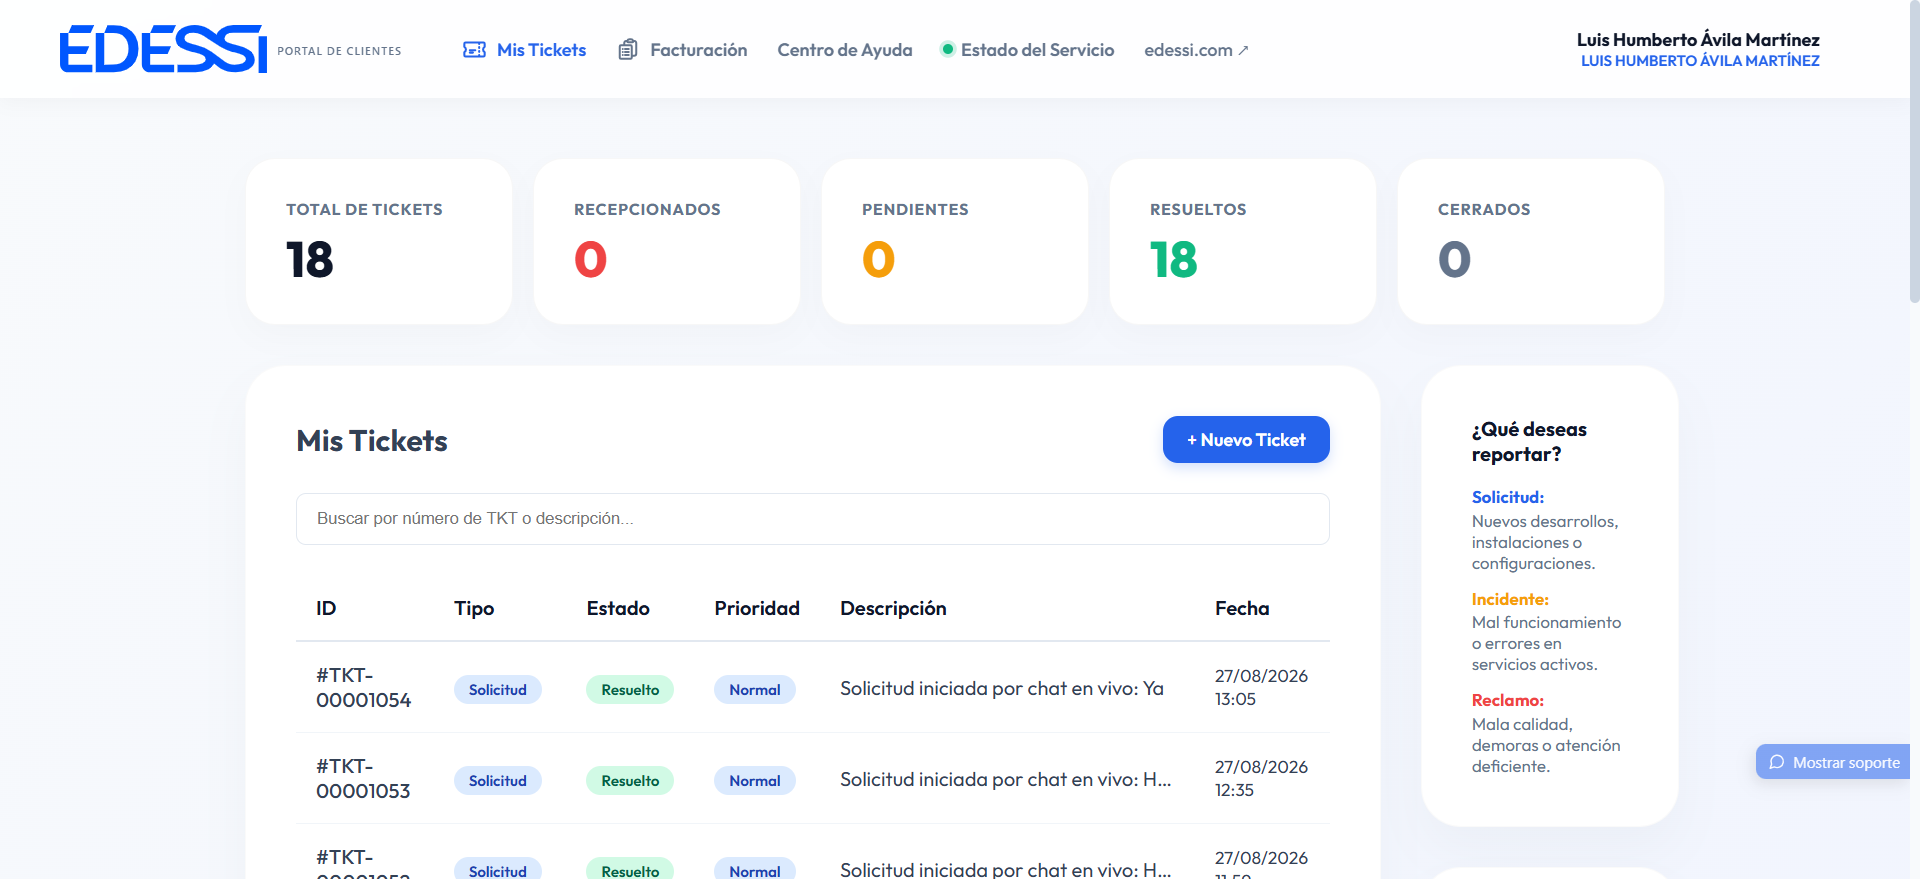Click the Mostrar soporte button
The image size is (1920, 879).
point(1833,762)
